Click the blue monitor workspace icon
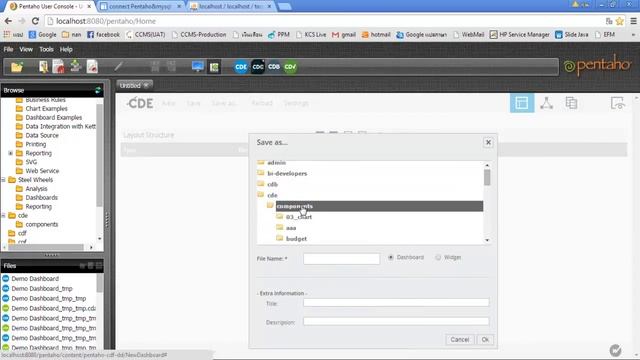Viewport: 640px width, 360px height. (x=198, y=67)
